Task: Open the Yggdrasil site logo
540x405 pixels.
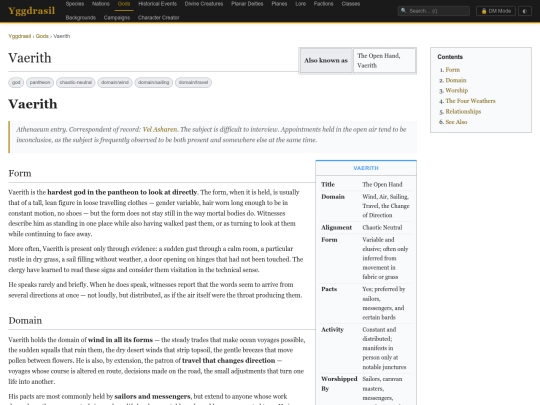Action: tap(31, 11)
